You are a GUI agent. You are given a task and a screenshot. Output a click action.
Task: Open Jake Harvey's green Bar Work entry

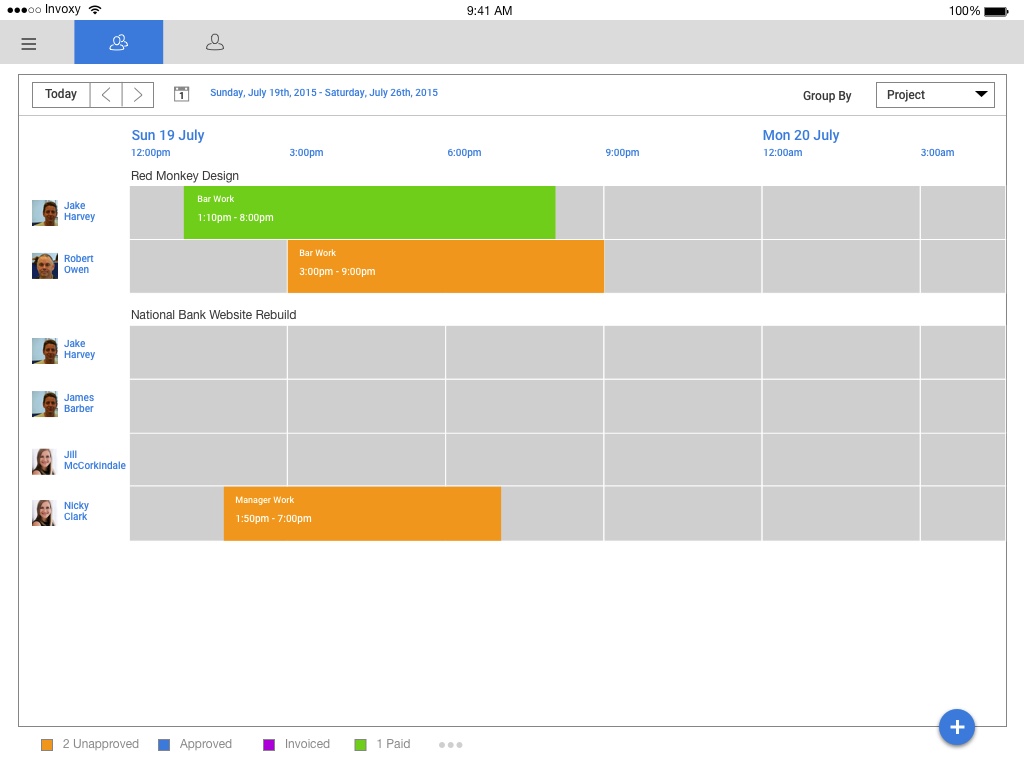pyautogui.click(x=369, y=212)
